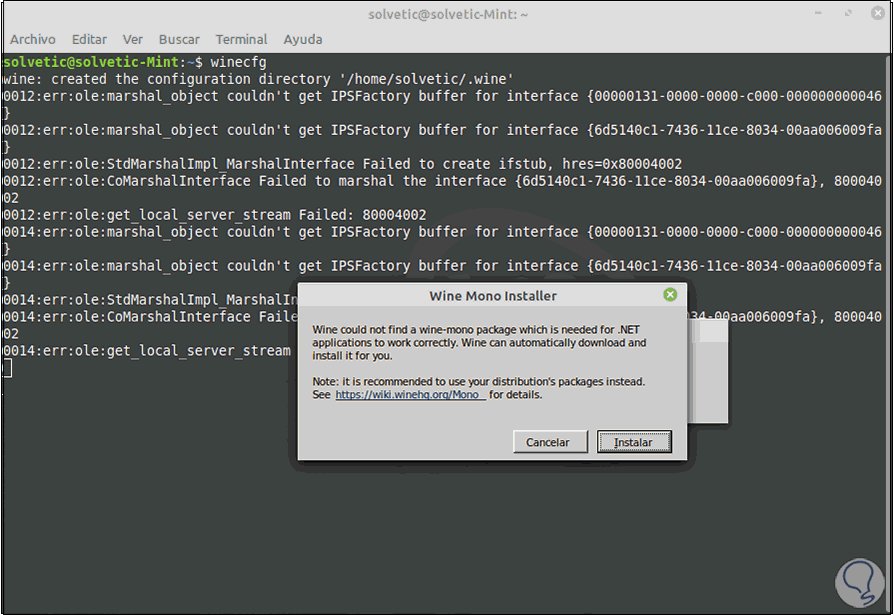Click the solvetic@solvetic-Mint prompt text
This screenshot has width=894, height=615.
[x=91, y=62]
